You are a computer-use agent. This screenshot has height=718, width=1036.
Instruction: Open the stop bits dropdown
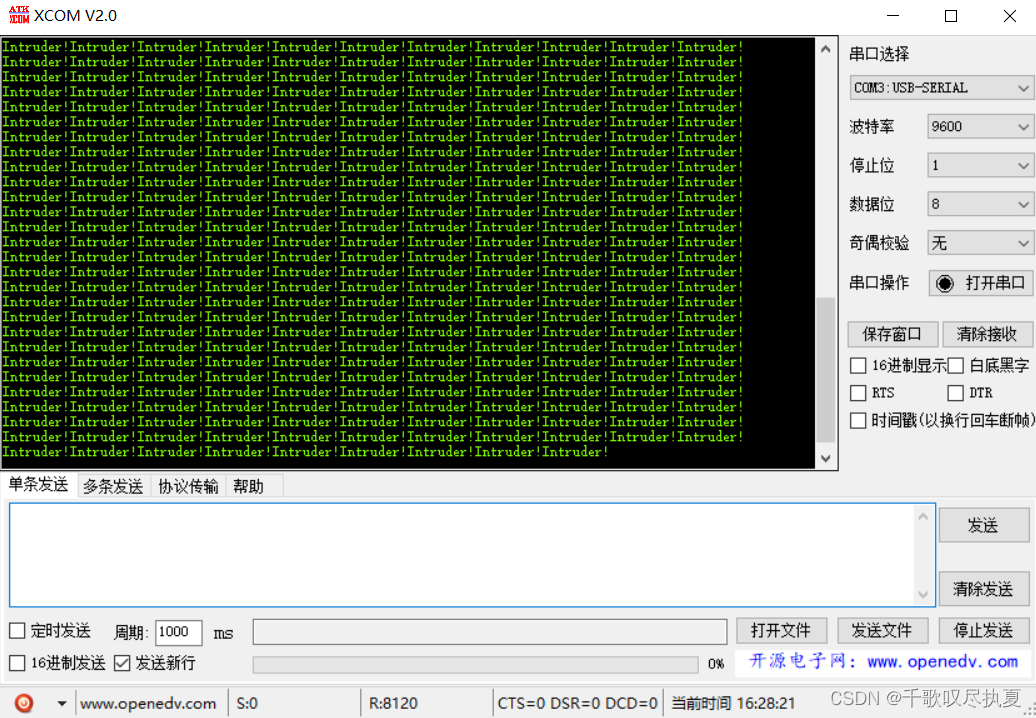coord(980,165)
